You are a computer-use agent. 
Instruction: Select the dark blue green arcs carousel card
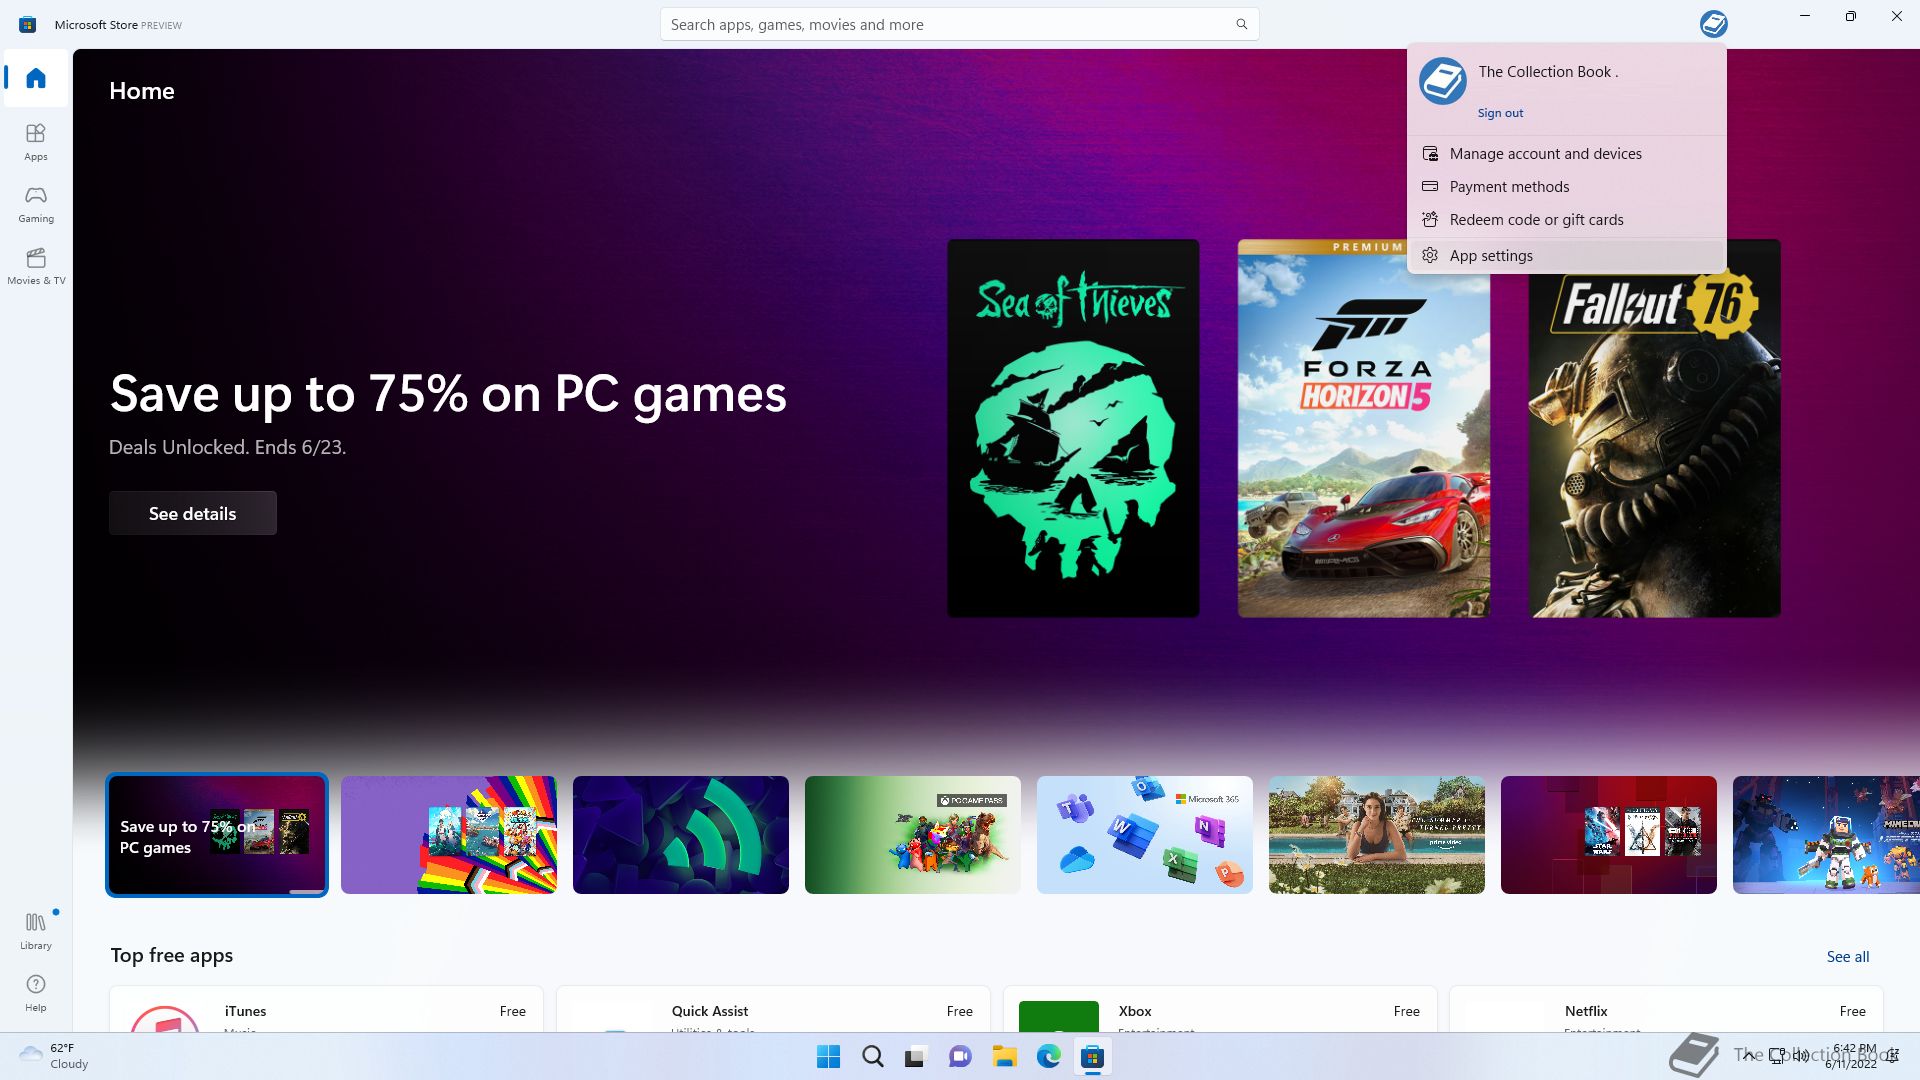click(x=681, y=835)
